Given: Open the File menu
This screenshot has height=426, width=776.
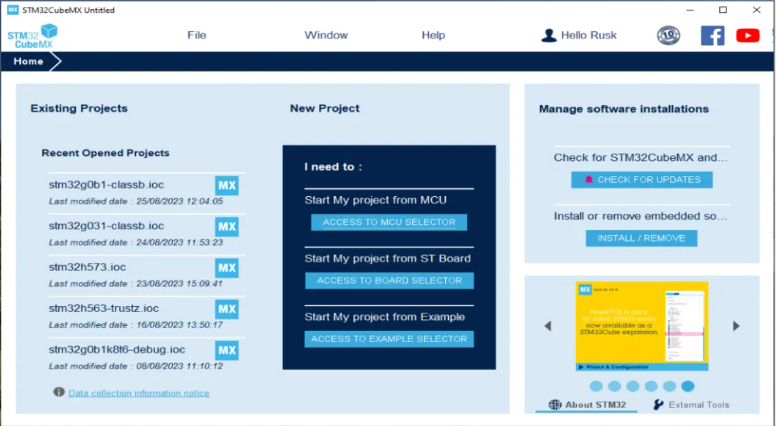Looking at the screenshot, I should tap(196, 35).
